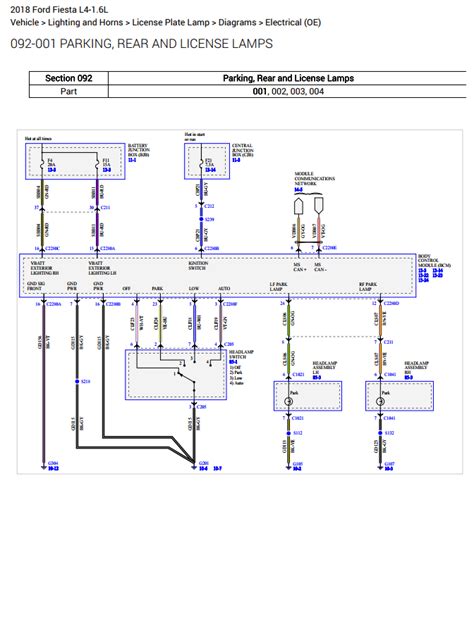Click the LH Park lamp bulb symbol
This screenshot has width=474, height=636.
(x=289, y=401)
